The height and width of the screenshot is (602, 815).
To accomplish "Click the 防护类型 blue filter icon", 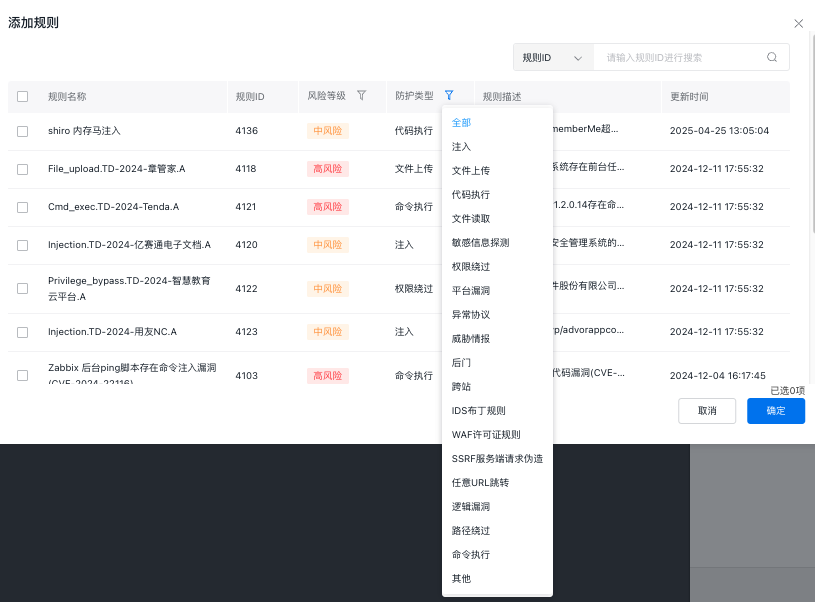I will 449,95.
